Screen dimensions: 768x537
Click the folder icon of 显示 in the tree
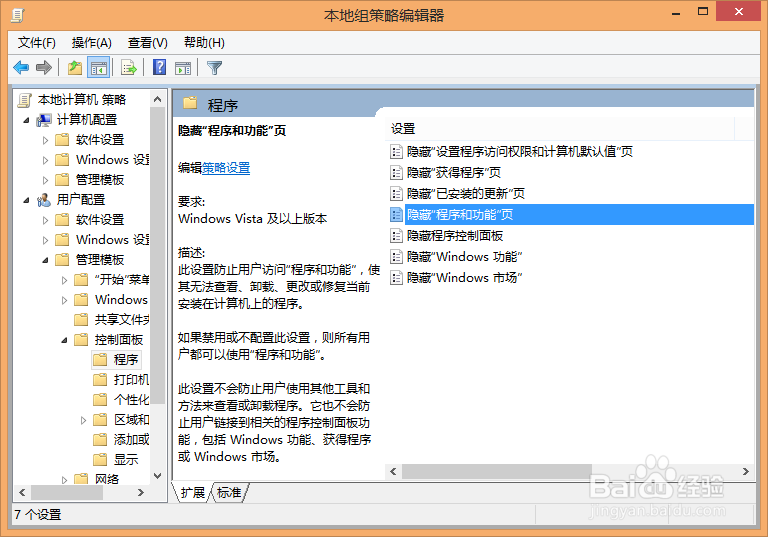(100, 459)
